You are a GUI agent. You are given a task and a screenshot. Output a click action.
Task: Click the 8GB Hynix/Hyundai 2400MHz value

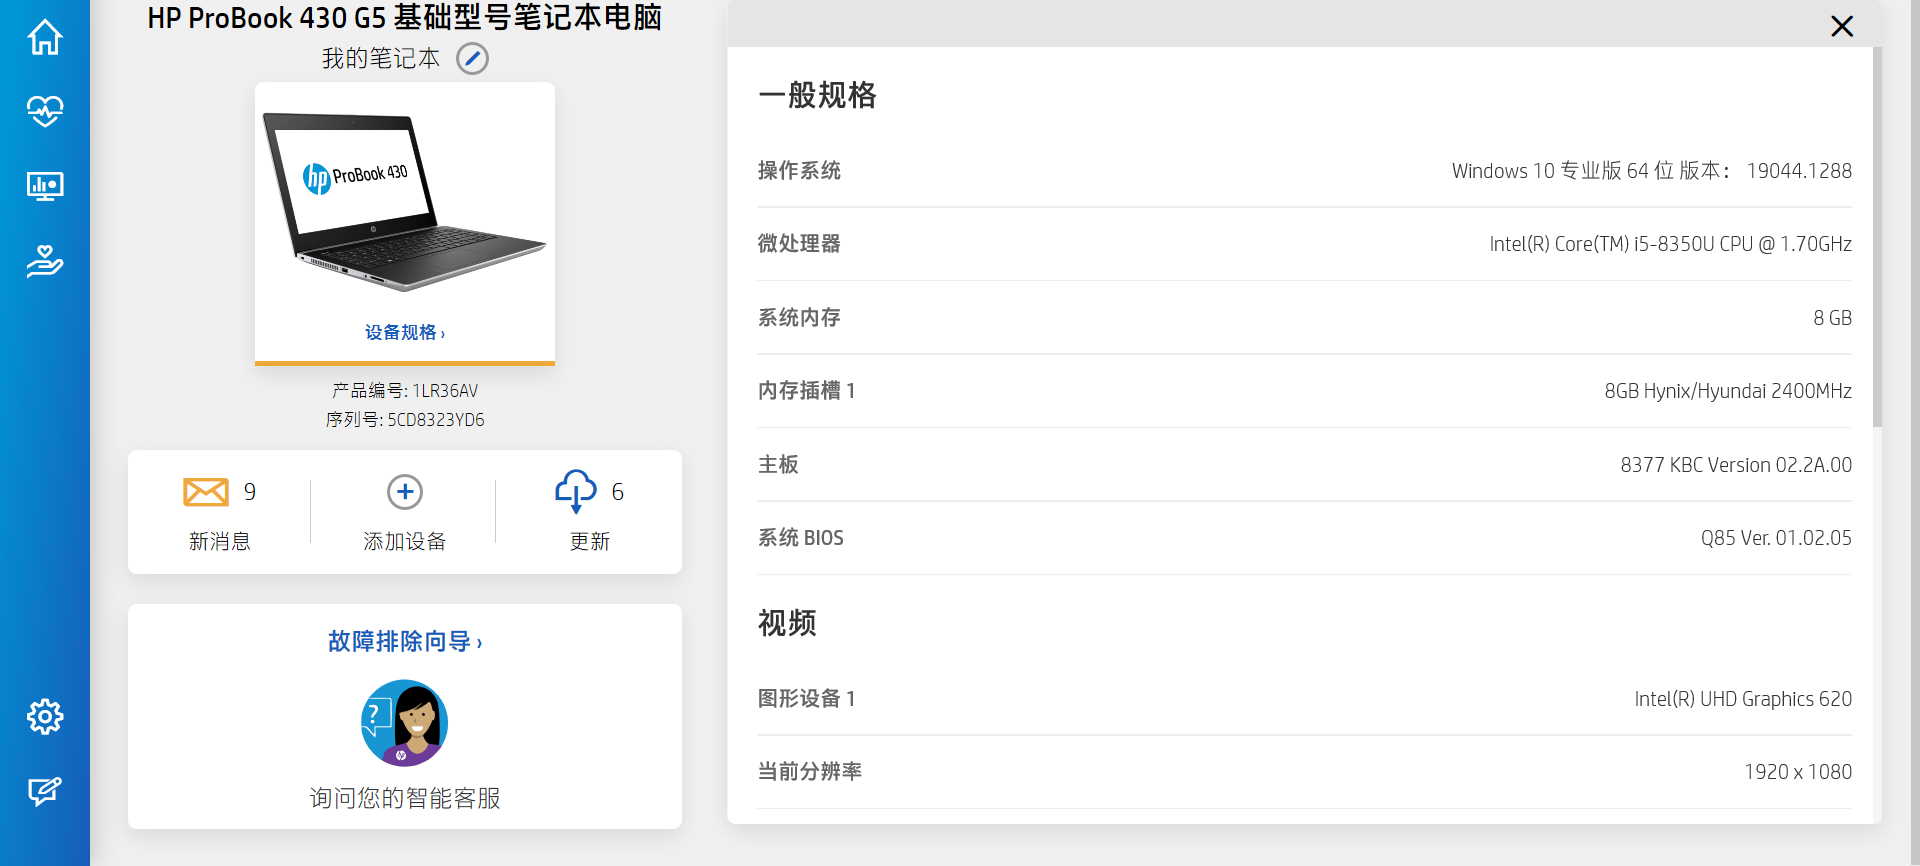(1728, 391)
